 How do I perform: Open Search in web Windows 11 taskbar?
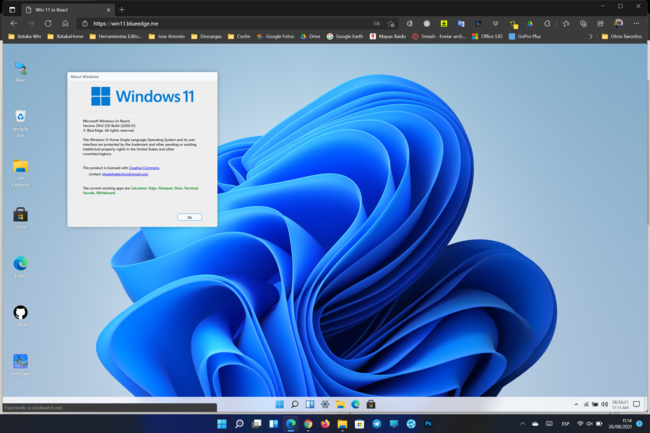click(x=295, y=404)
